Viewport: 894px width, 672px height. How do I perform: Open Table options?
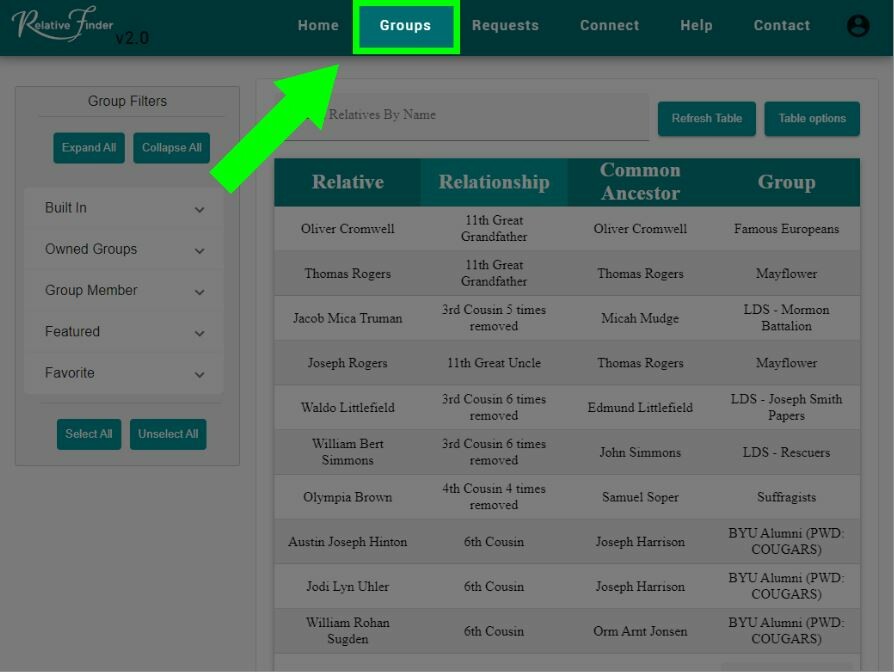pos(812,119)
